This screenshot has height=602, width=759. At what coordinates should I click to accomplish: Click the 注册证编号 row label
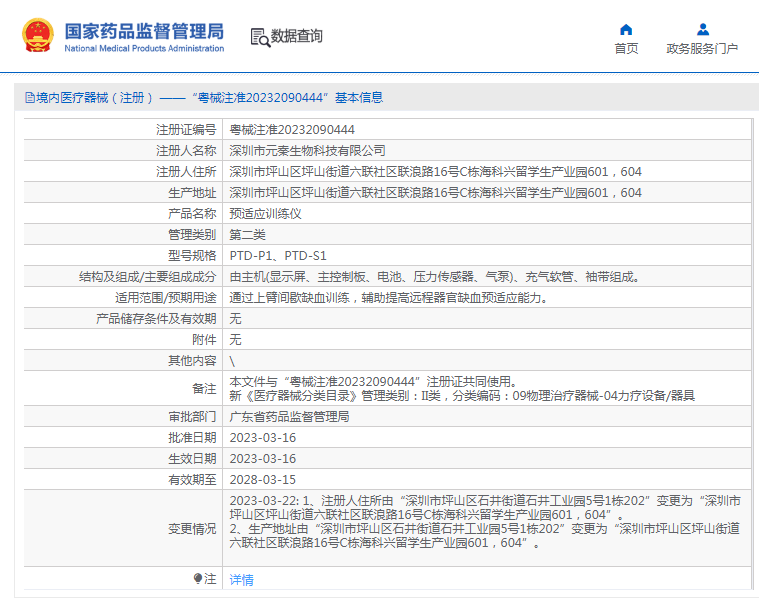click(x=186, y=130)
